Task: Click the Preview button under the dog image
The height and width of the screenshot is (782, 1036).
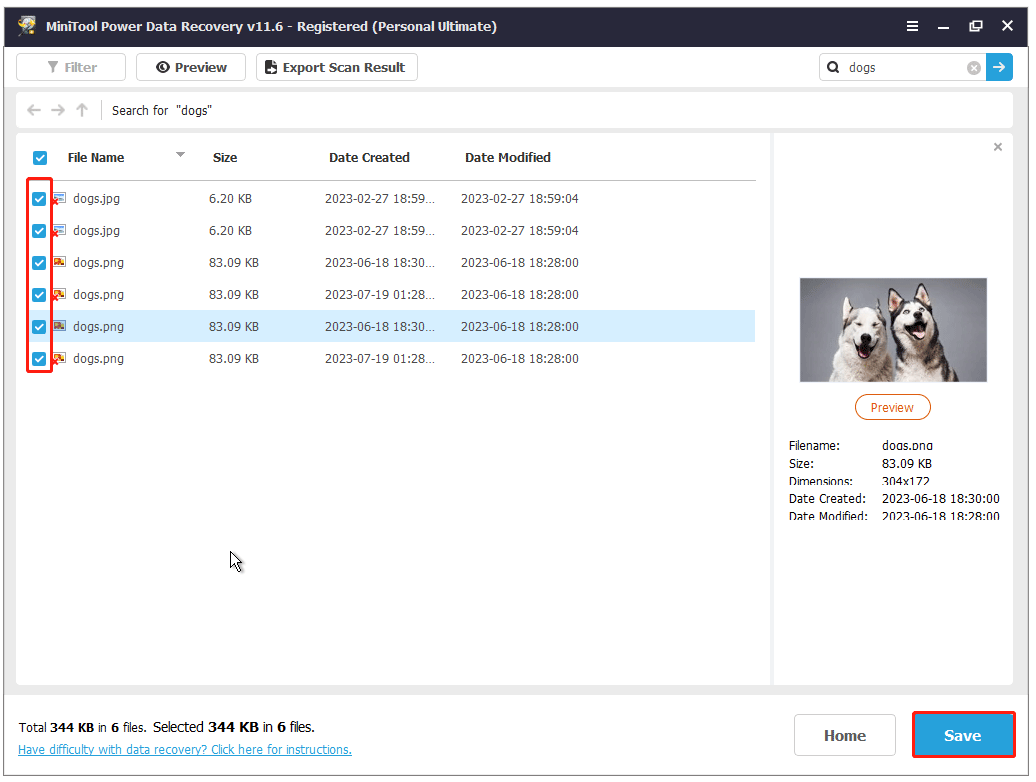Action: (892, 407)
